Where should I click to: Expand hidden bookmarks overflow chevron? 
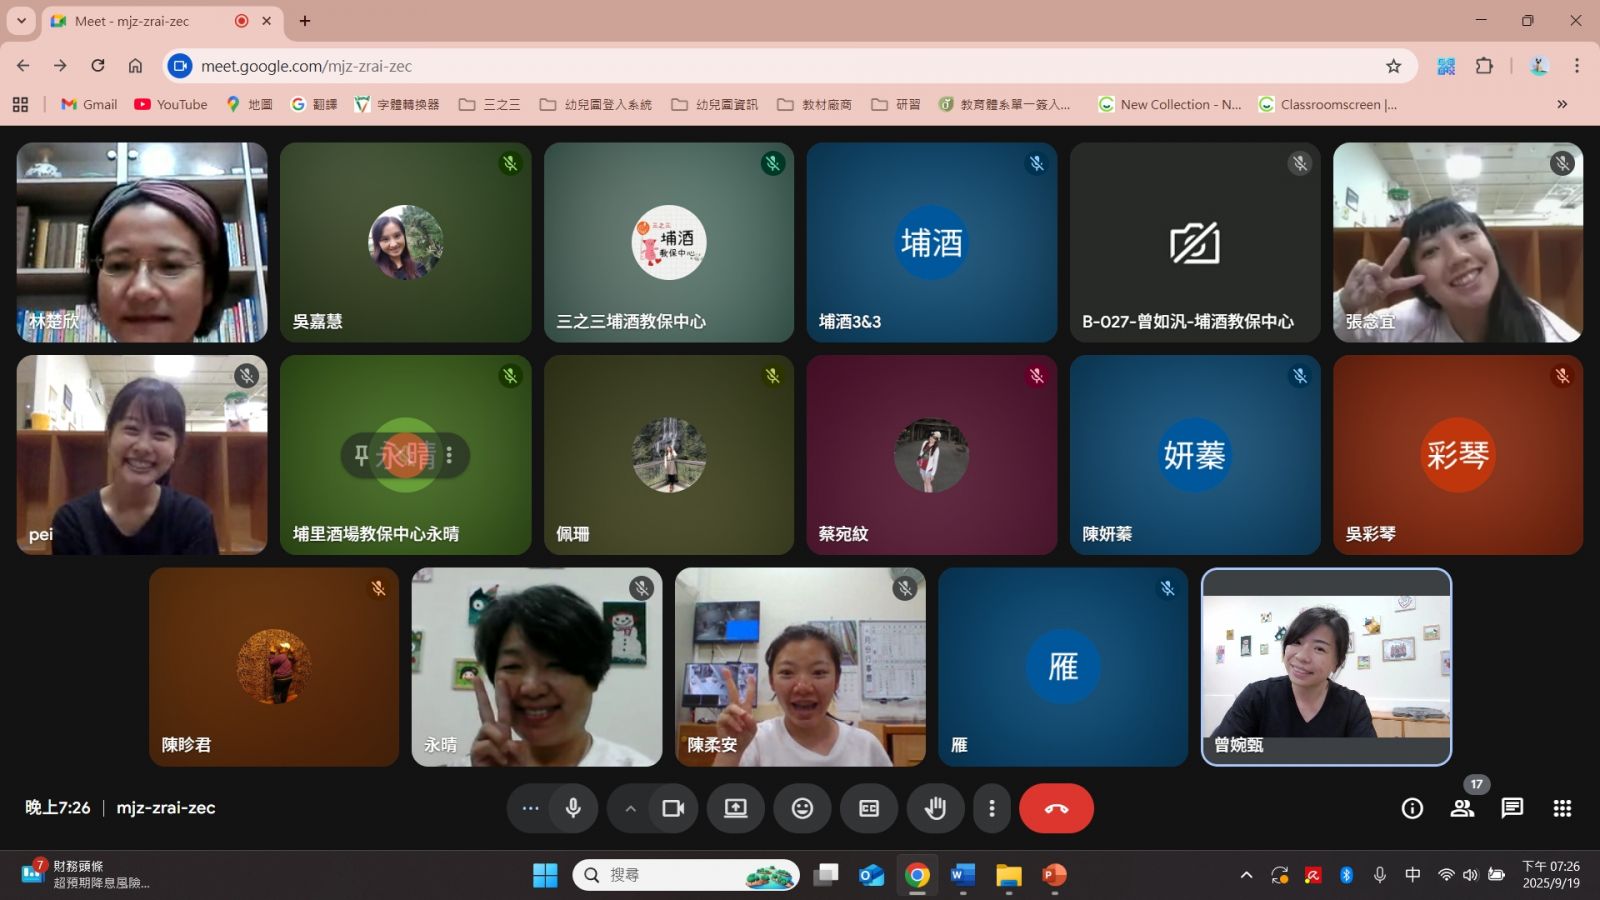1562,104
